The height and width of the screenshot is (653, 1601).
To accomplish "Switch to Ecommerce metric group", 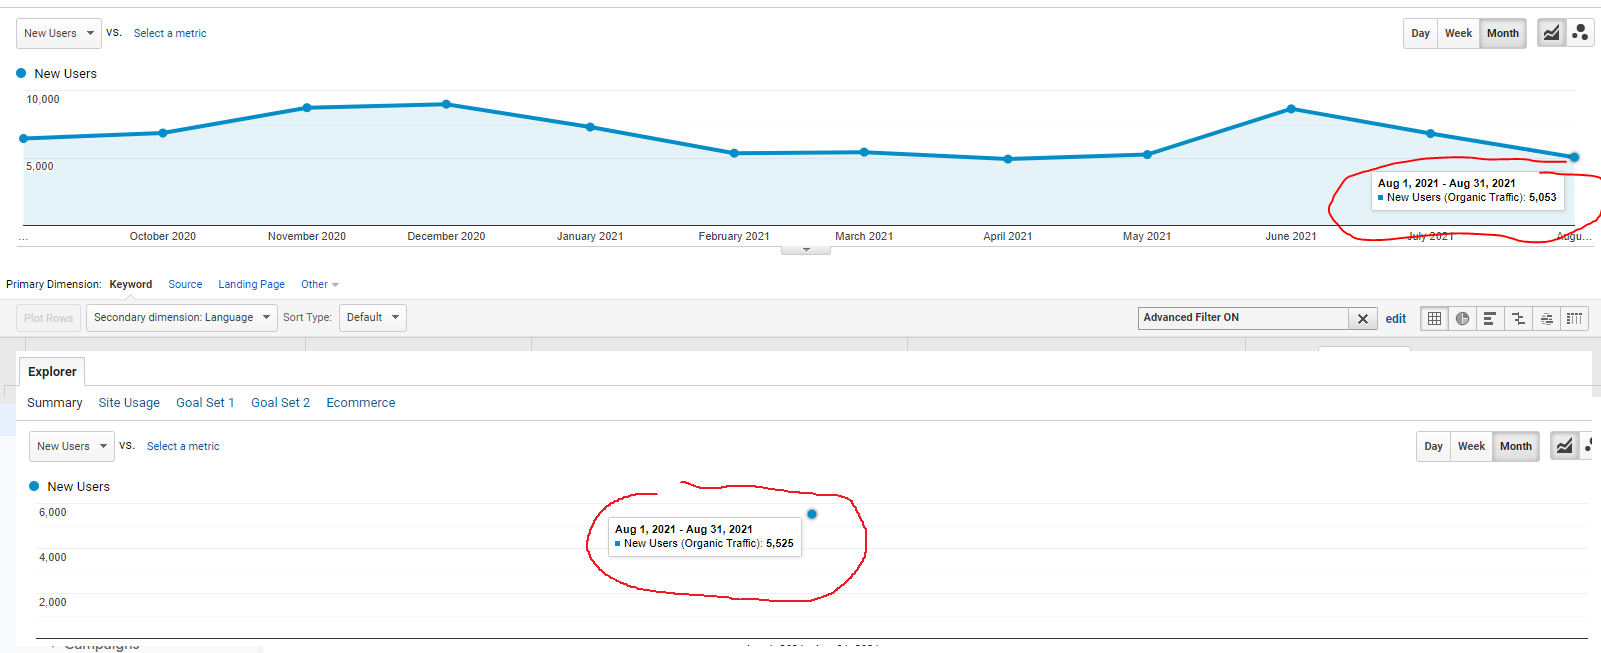I will pyautogui.click(x=360, y=403).
